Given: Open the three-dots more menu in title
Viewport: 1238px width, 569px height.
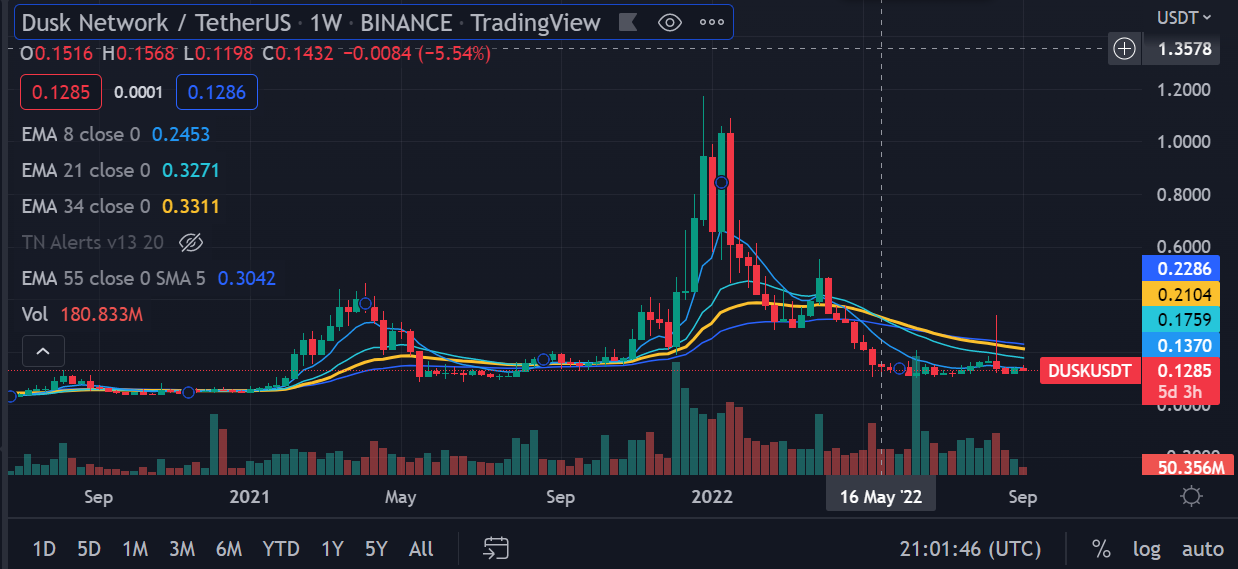Looking at the screenshot, I should (x=710, y=22).
